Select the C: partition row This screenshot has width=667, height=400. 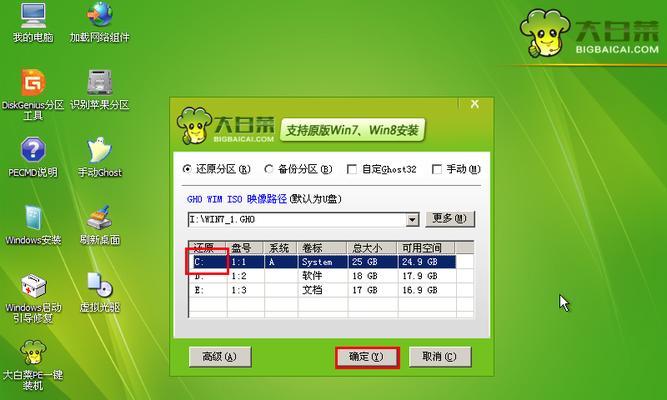(322, 262)
